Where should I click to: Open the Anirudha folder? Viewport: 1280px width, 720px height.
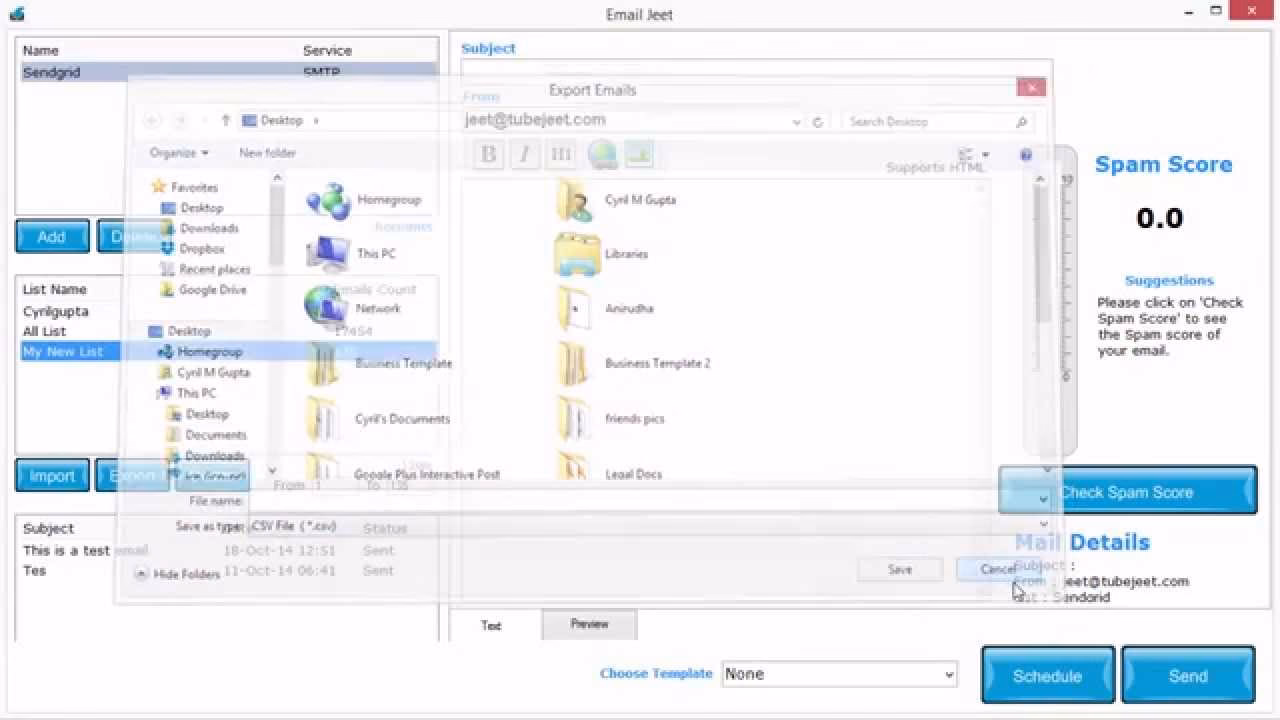tap(576, 308)
